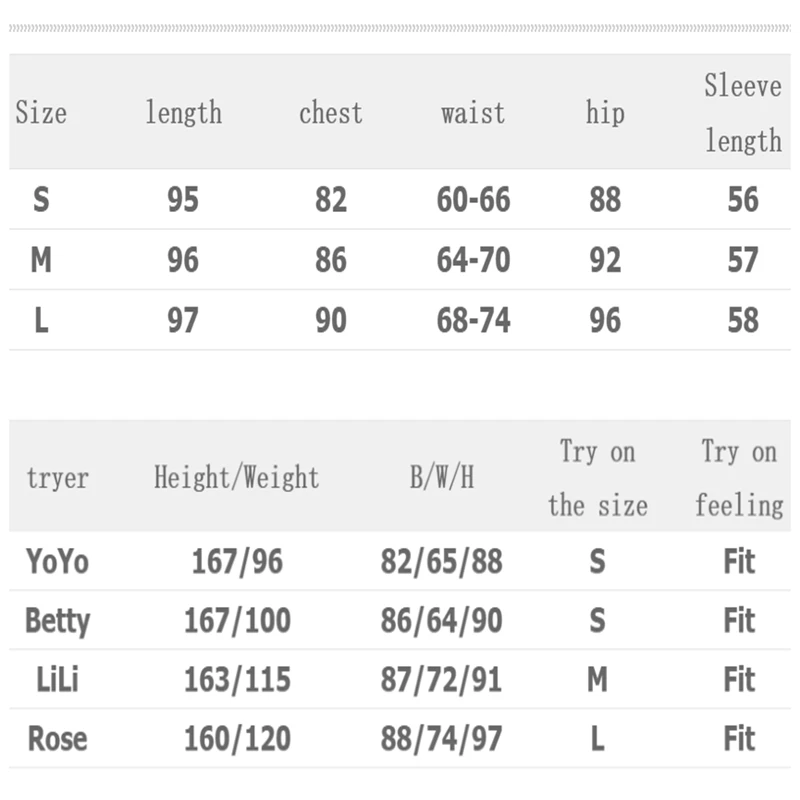
Task: Select size M row label
Action: click(x=41, y=260)
